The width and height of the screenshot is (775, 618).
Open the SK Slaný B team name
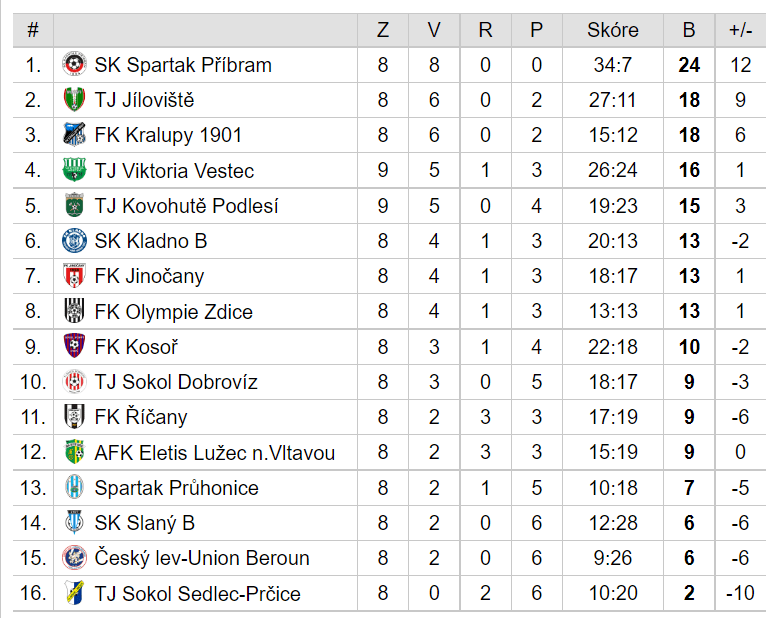(x=144, y=523)
